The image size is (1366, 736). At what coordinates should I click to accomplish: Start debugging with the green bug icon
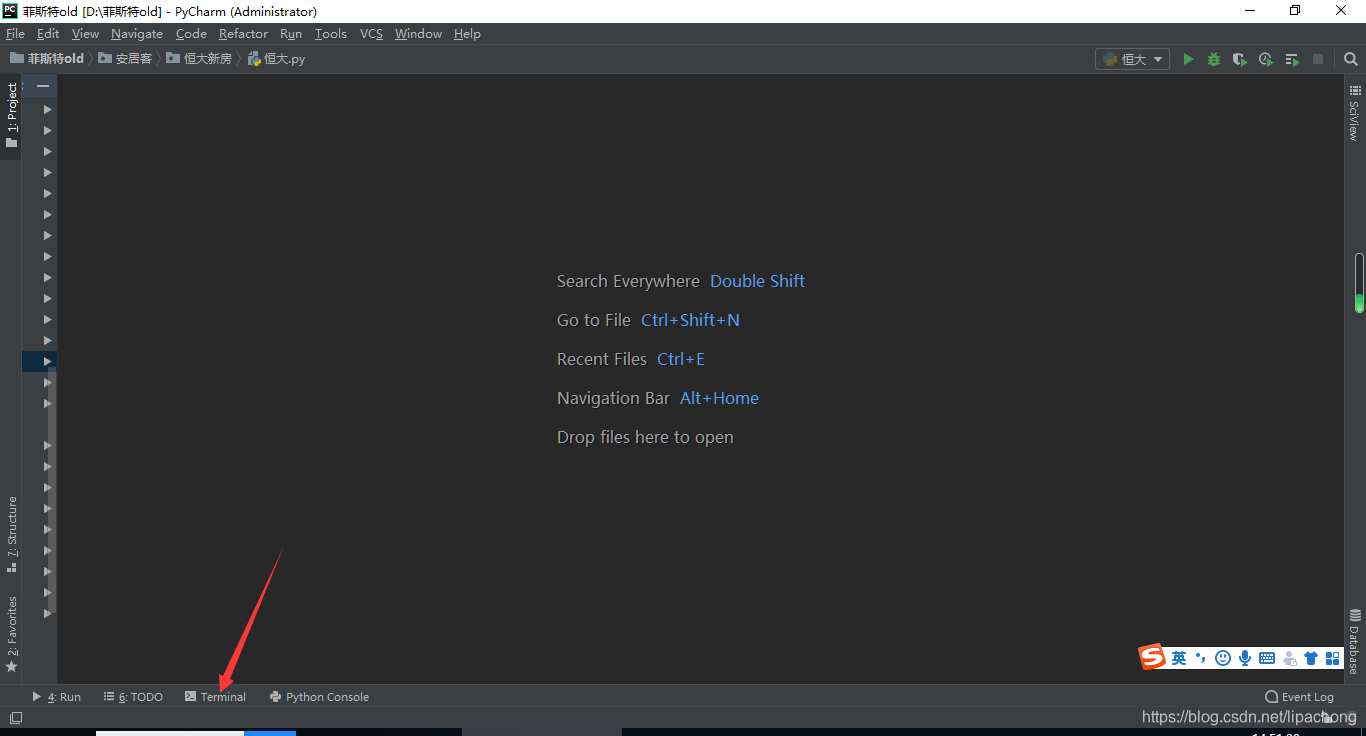pyautogui.click(x=1214, y=59)
